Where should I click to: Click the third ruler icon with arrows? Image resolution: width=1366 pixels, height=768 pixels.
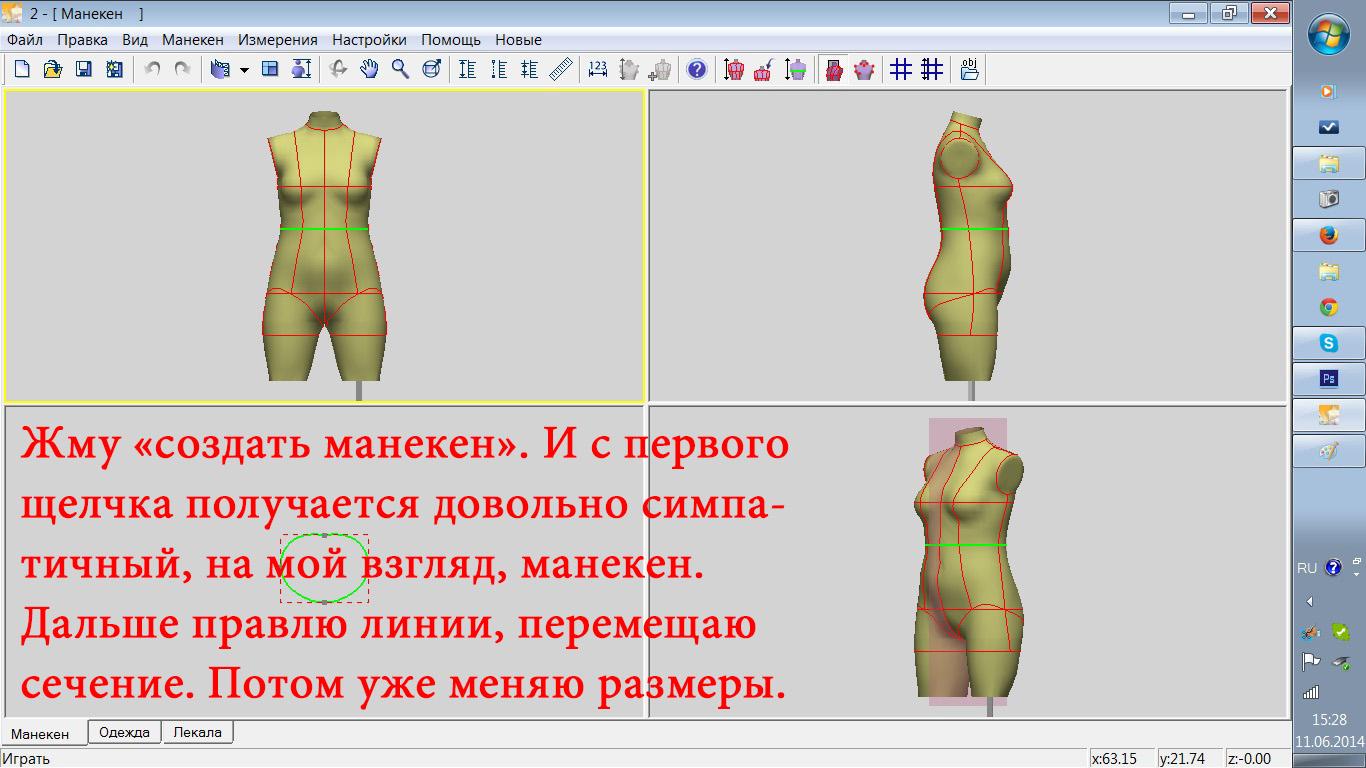(x=530, y=69)
